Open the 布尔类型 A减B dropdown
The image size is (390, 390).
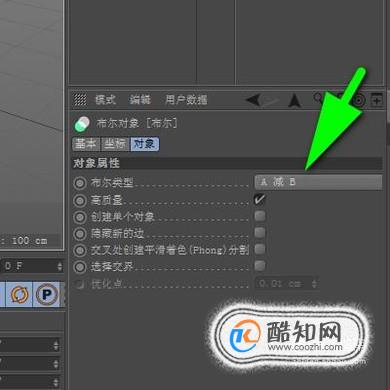click(x=318, y=182)
